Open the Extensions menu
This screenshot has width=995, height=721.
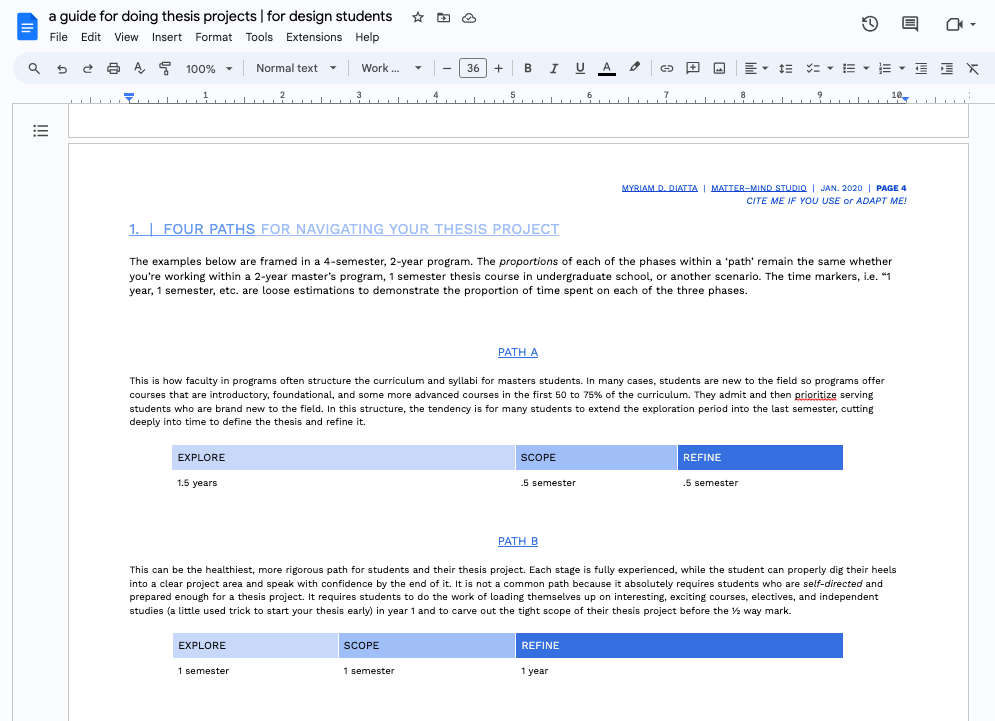[313, 37]
